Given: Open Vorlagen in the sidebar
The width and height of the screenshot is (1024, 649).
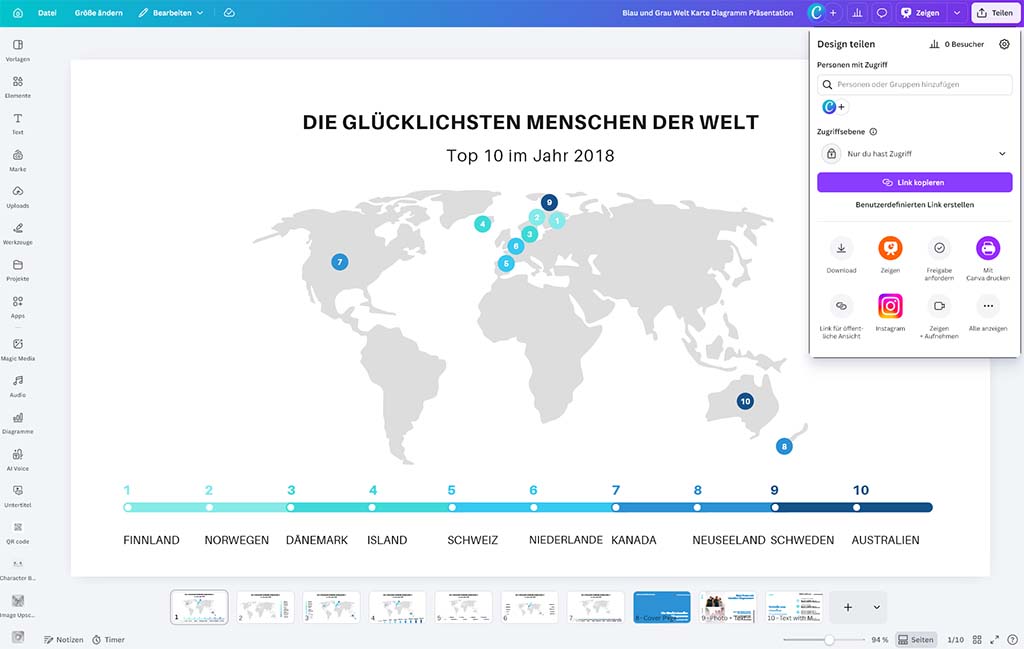Looking at the screenshot, I should 18,50.
